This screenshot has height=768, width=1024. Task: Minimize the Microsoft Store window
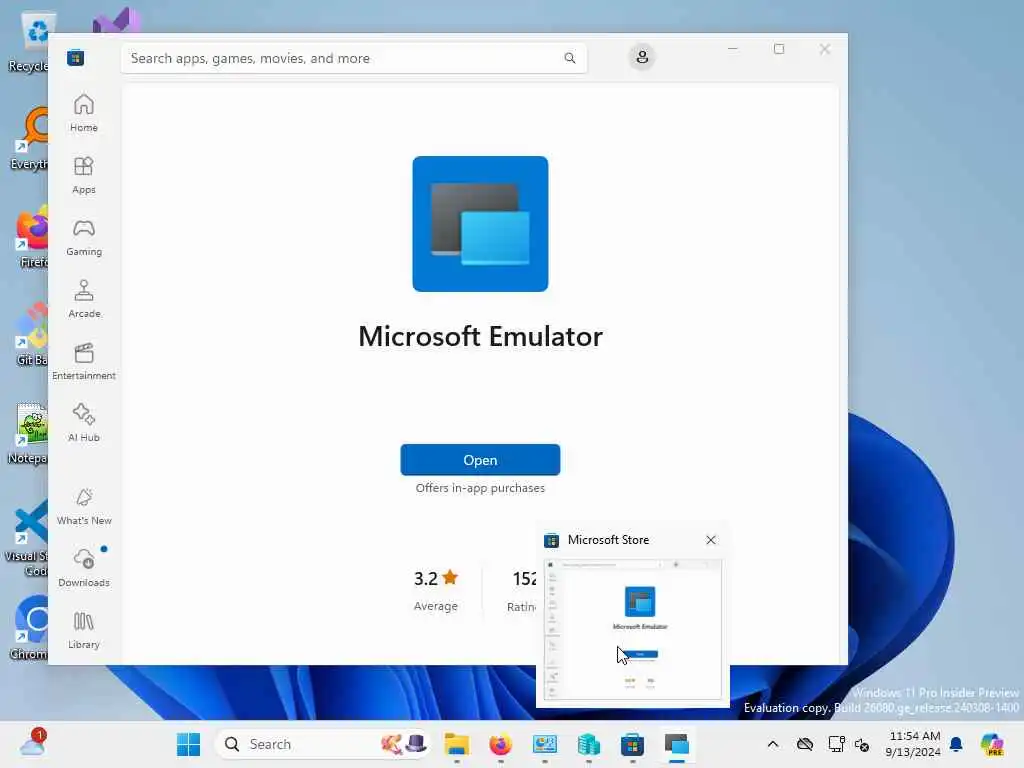(x=733, y=49)
